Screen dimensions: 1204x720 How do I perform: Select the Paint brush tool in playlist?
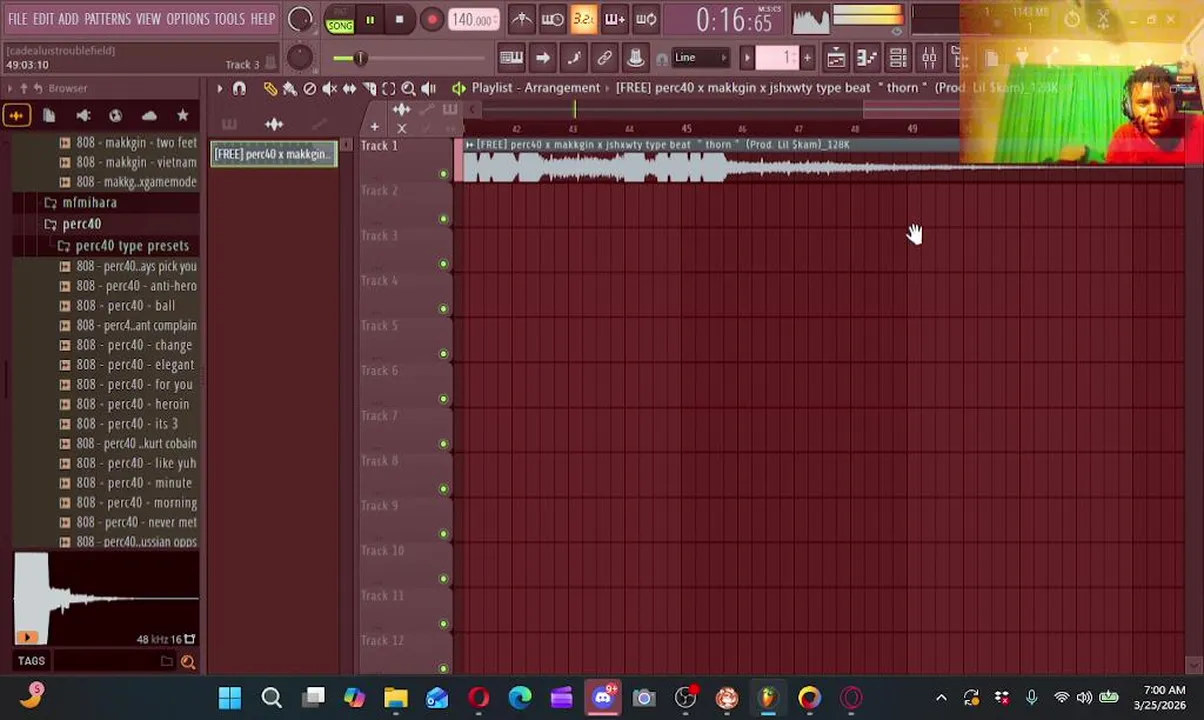click(x=290, y=89)
